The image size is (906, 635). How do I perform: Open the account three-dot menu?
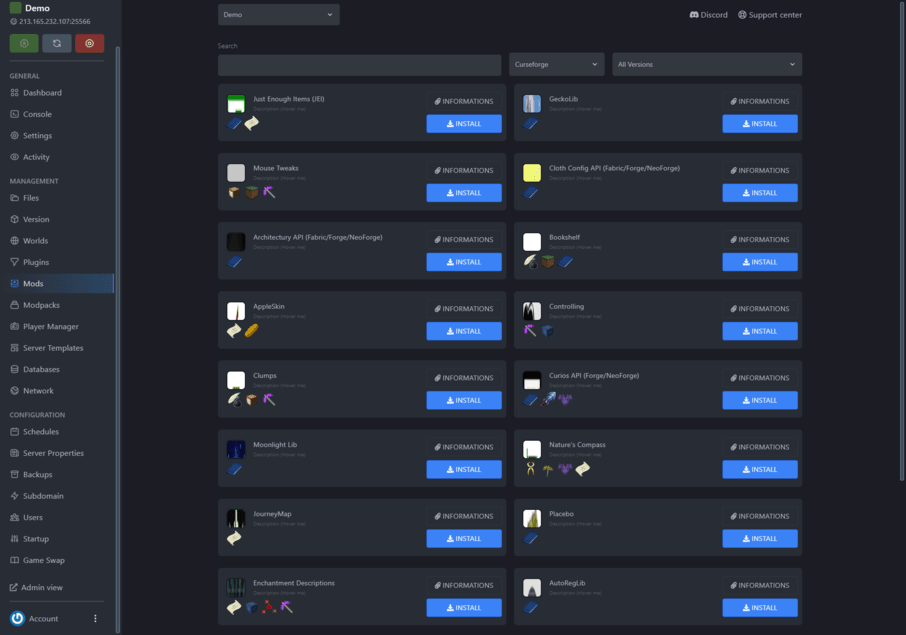point(96,619)
